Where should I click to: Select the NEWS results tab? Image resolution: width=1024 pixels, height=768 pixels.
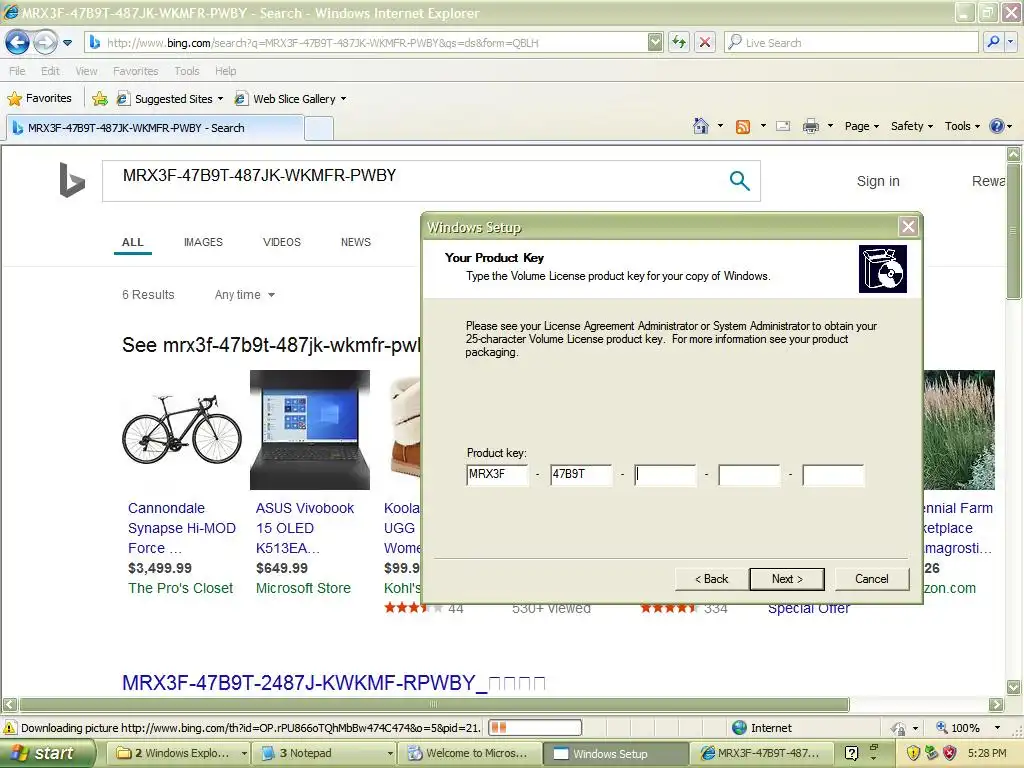(x=356, y=242)
